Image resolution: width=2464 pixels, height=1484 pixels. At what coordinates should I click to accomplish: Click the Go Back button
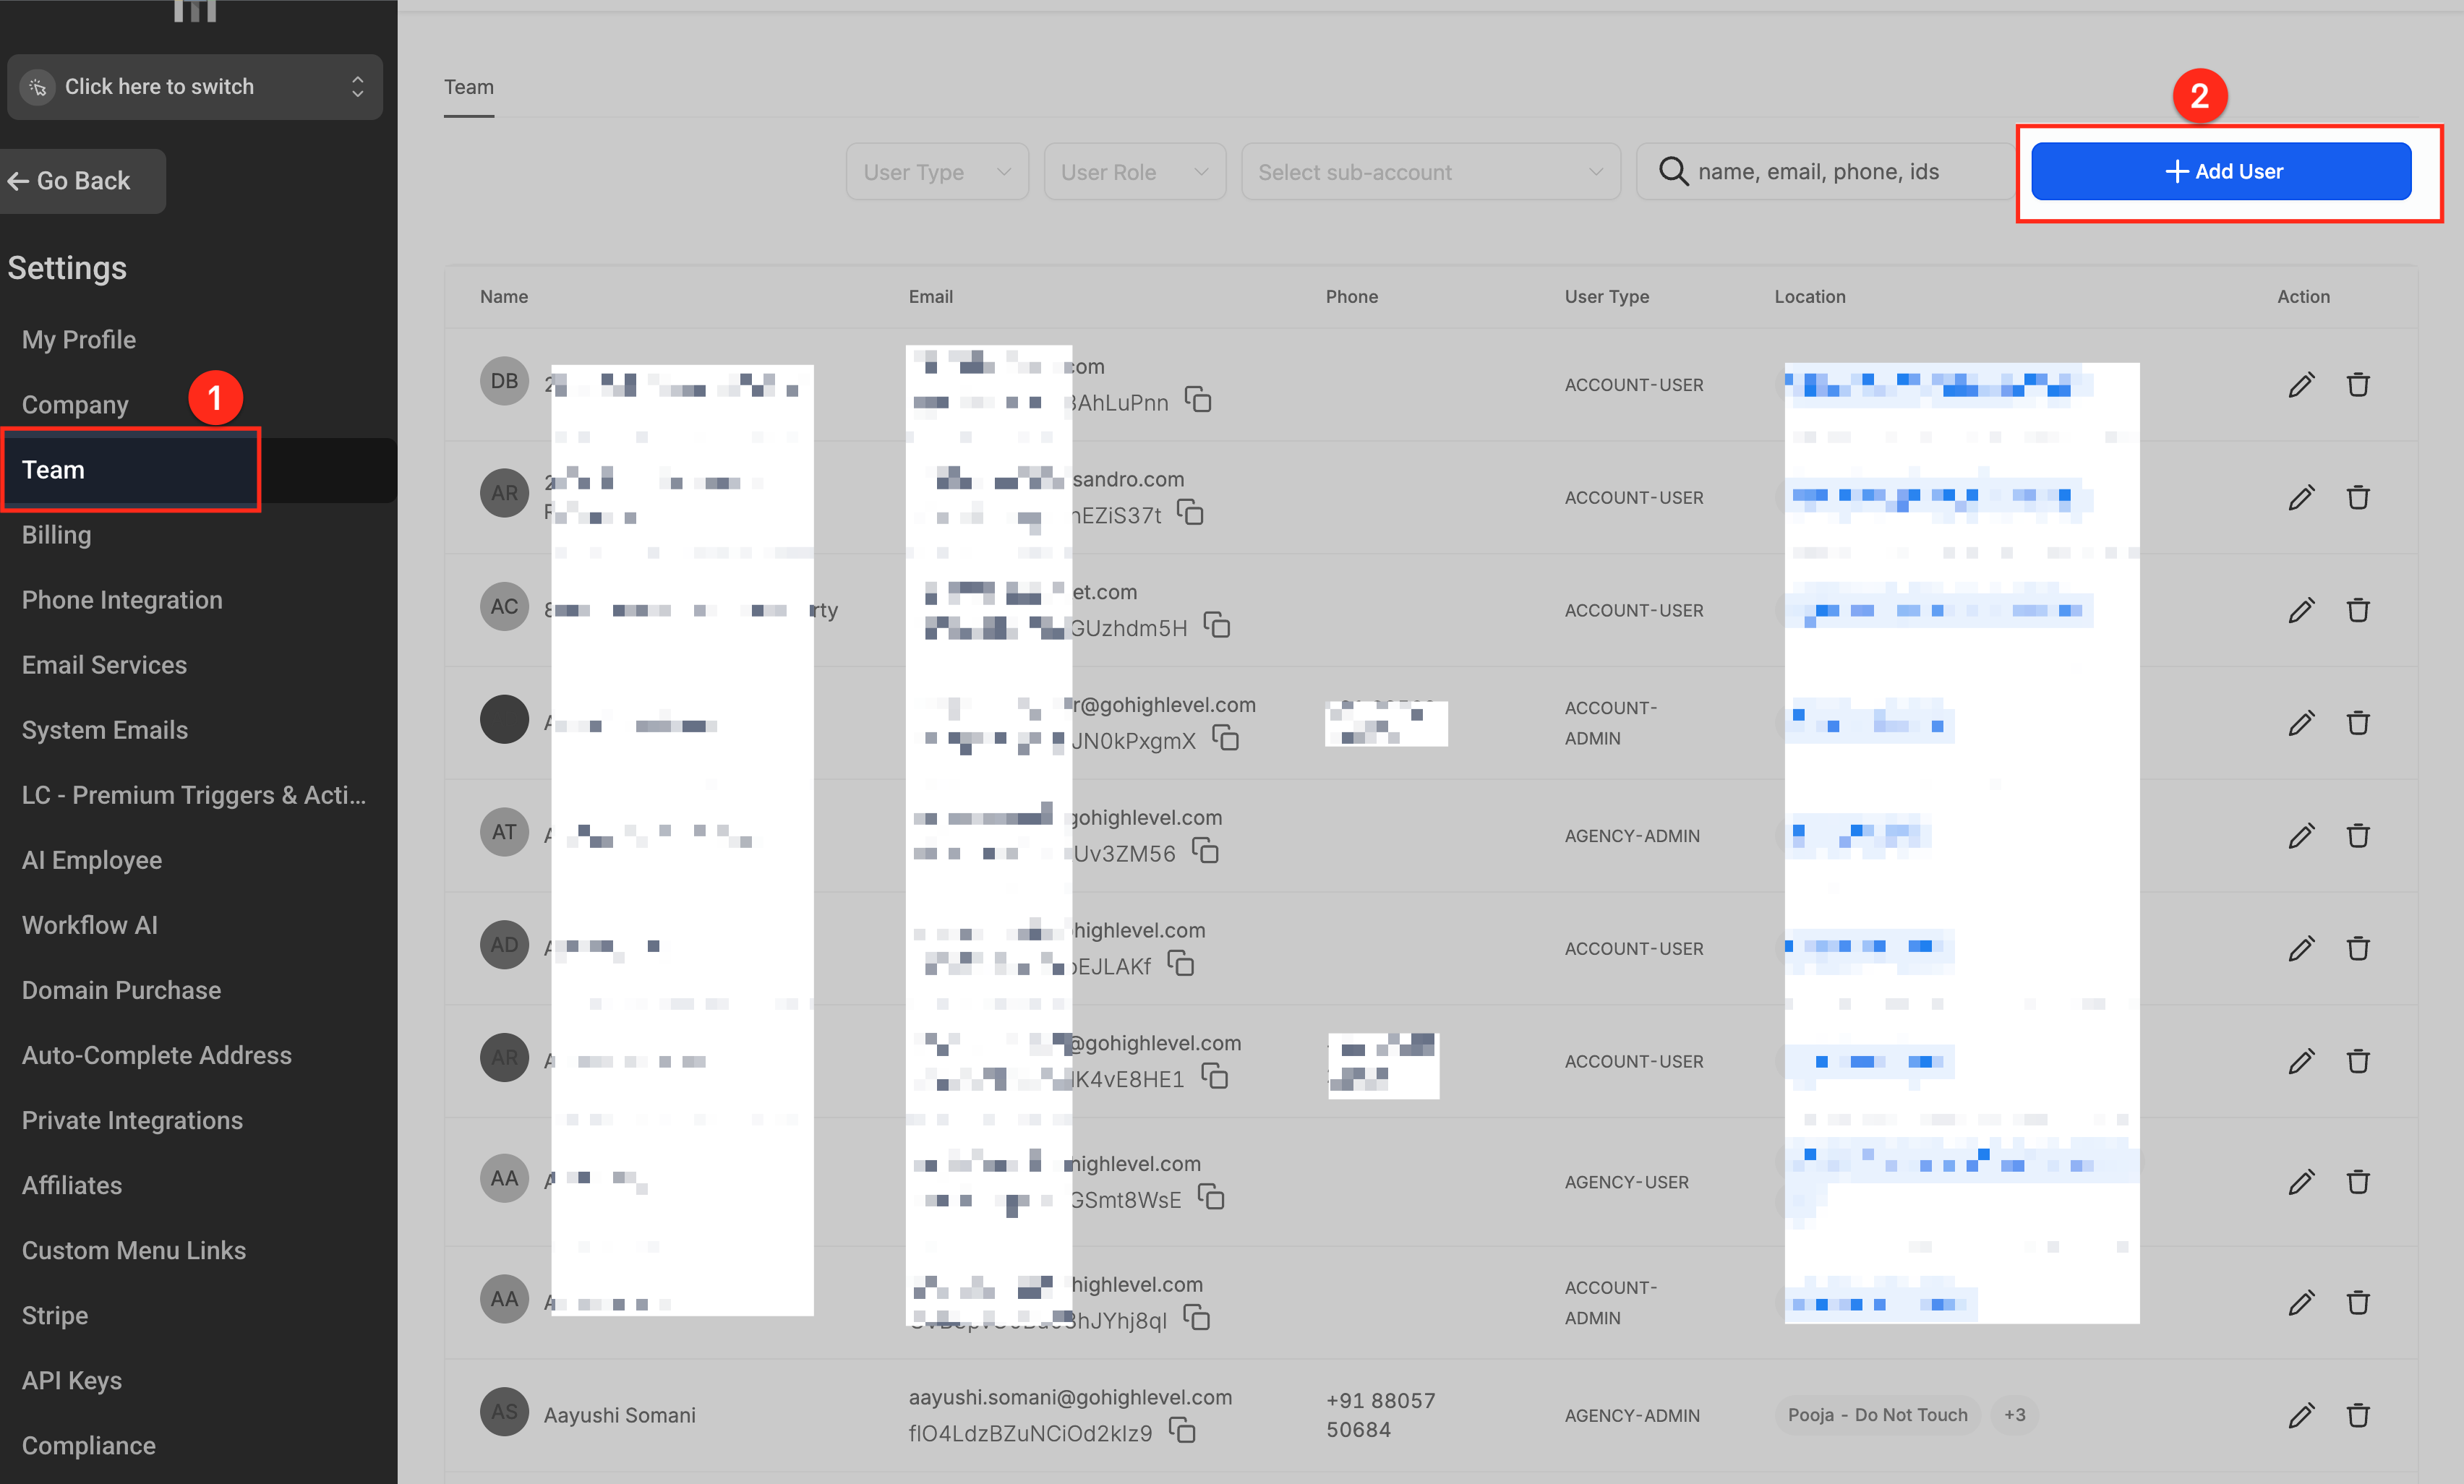82,181
